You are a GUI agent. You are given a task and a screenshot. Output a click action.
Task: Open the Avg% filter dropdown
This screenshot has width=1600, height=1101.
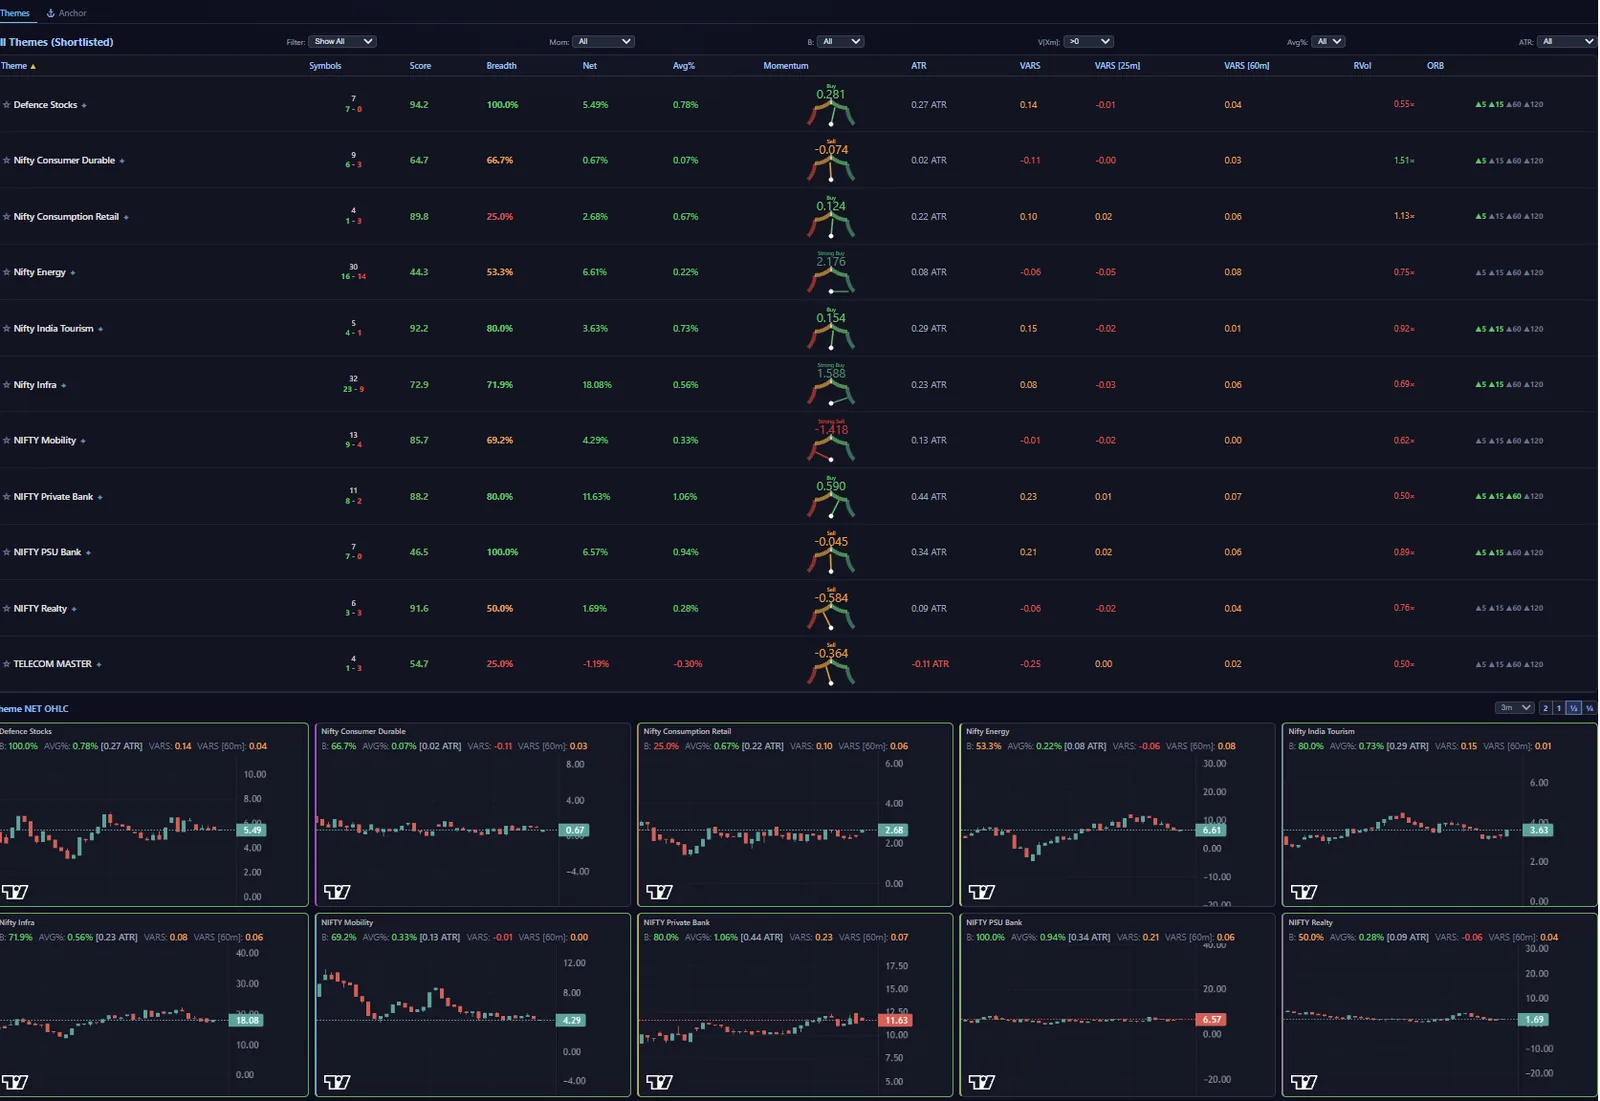[1328, 42]
